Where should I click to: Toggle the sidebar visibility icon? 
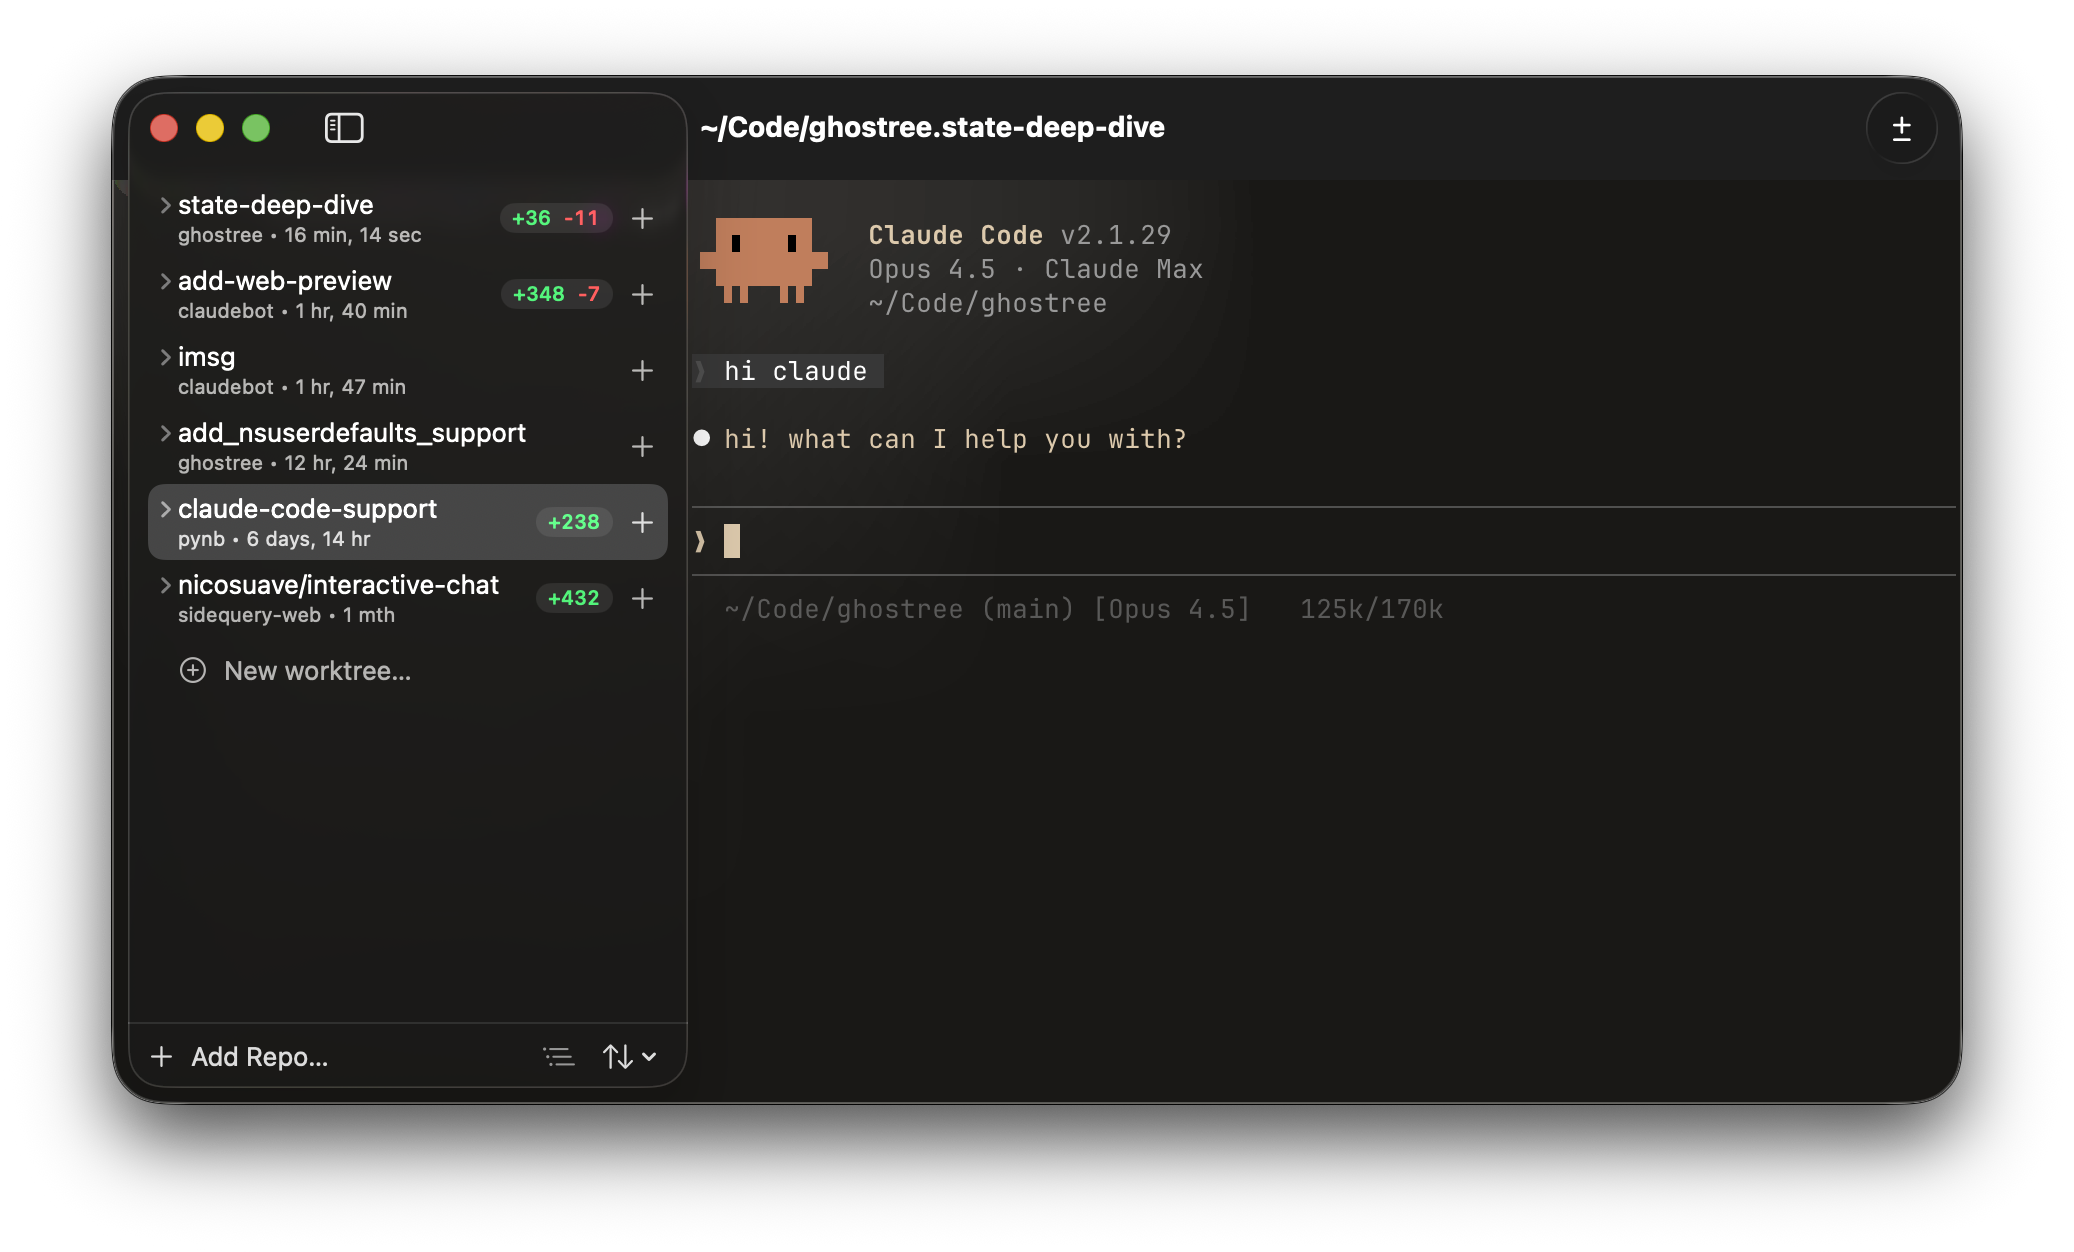343,128
